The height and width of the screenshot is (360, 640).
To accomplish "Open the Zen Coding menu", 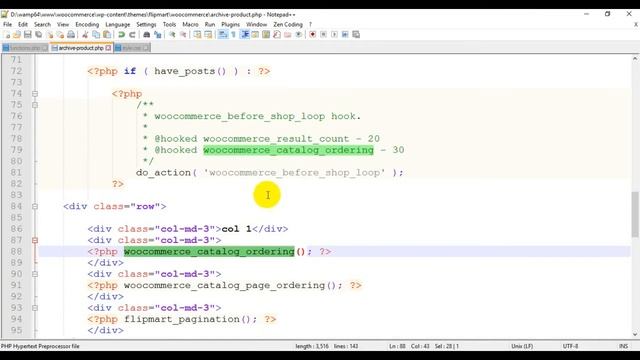I will point(288,24).
